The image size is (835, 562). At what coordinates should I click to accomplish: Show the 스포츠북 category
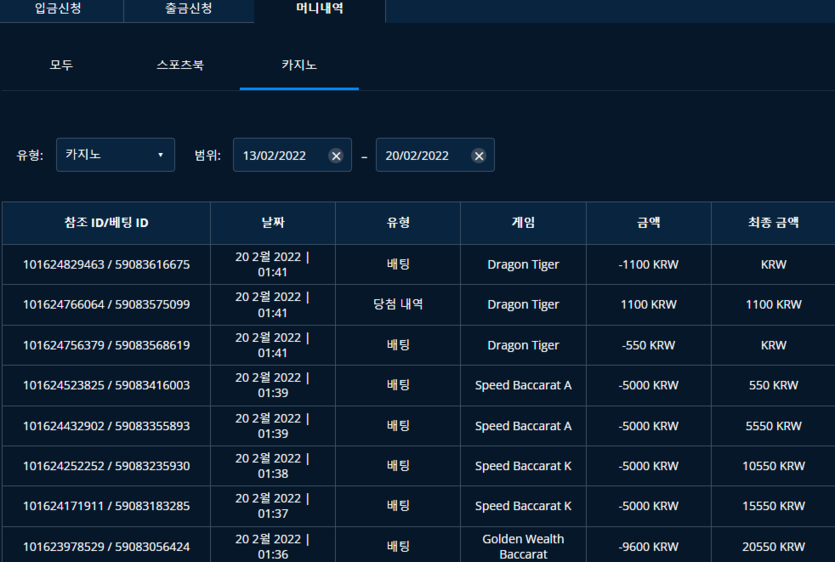click(180, 65)
